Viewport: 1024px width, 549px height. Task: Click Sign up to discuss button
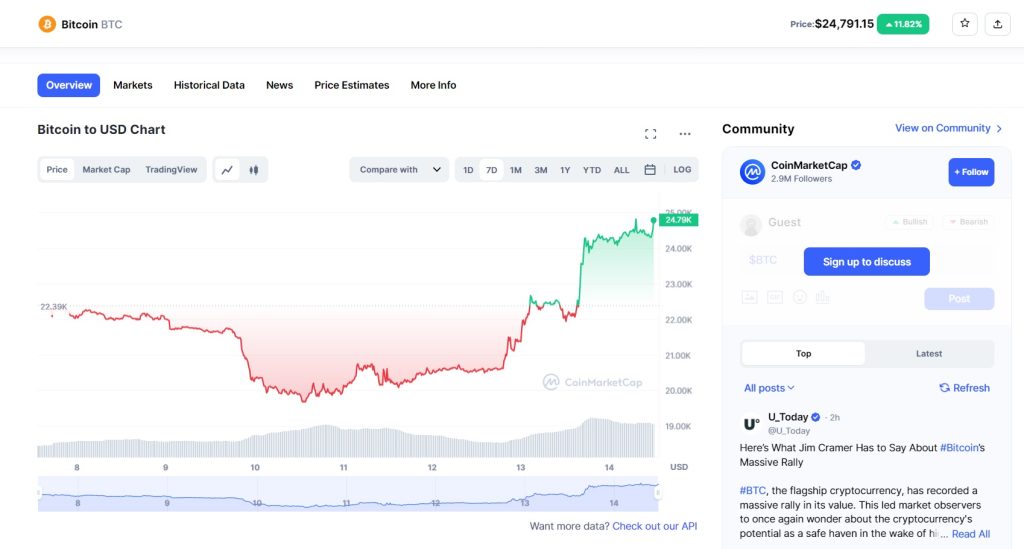867,262
